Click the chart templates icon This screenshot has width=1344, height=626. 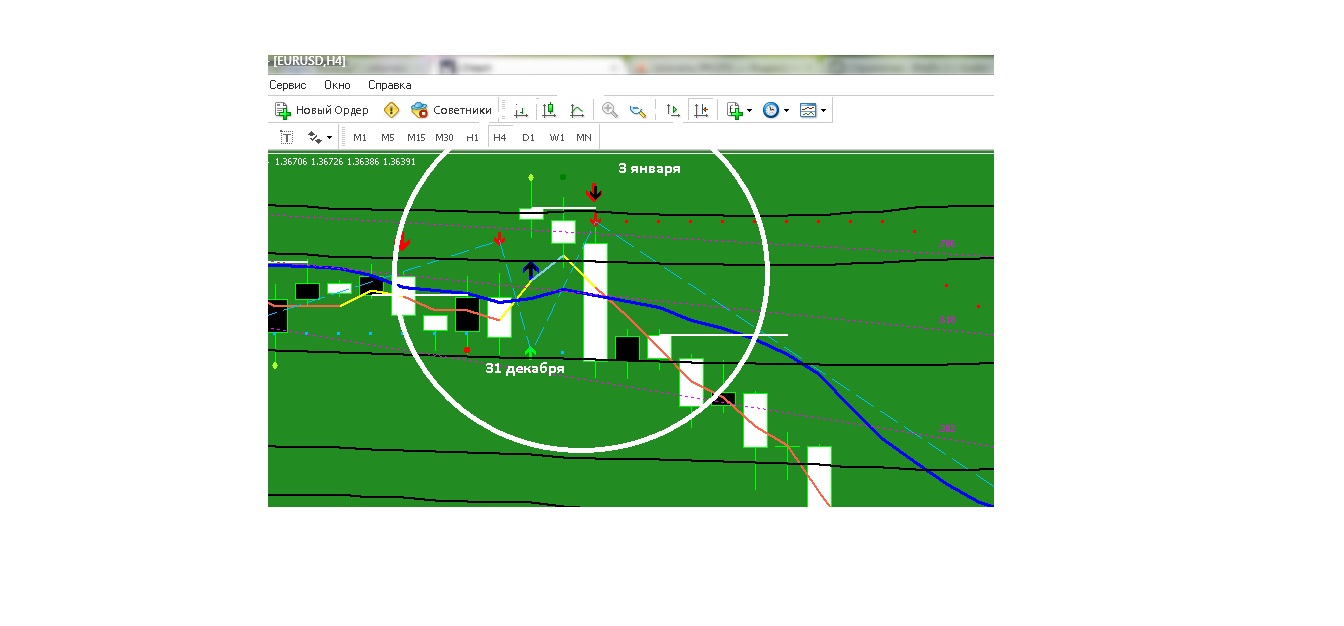click(x=808, y=110)
